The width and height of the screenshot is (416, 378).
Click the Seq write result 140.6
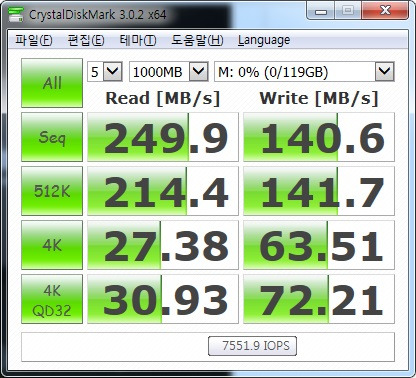[x=319, y=137]
